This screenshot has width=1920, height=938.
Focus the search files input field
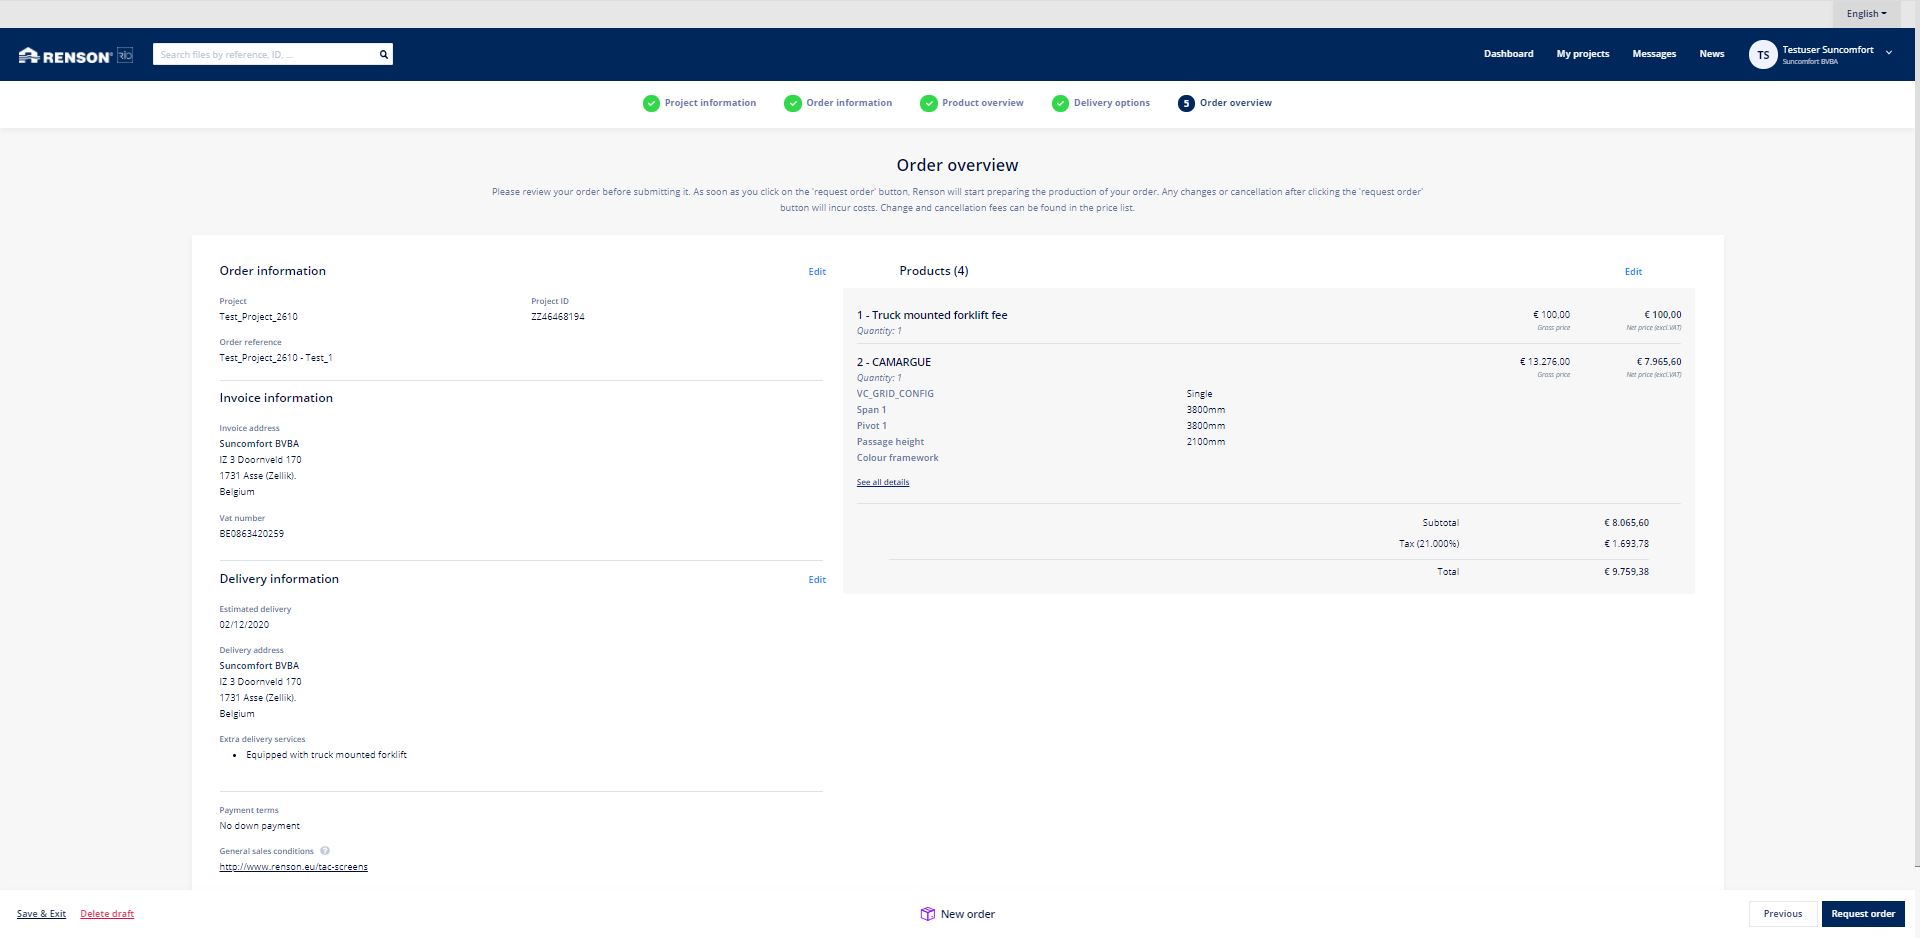coord(265,55)
